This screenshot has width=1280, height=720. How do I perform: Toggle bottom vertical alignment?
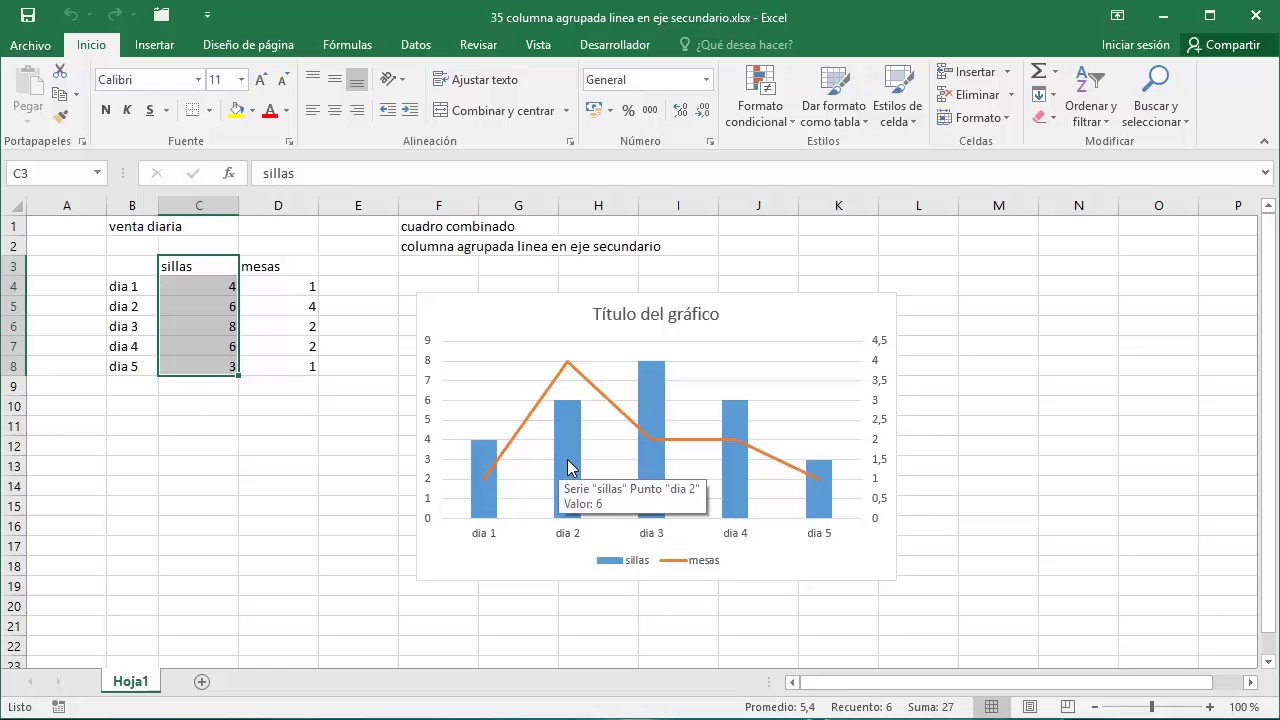pos(357,79)
